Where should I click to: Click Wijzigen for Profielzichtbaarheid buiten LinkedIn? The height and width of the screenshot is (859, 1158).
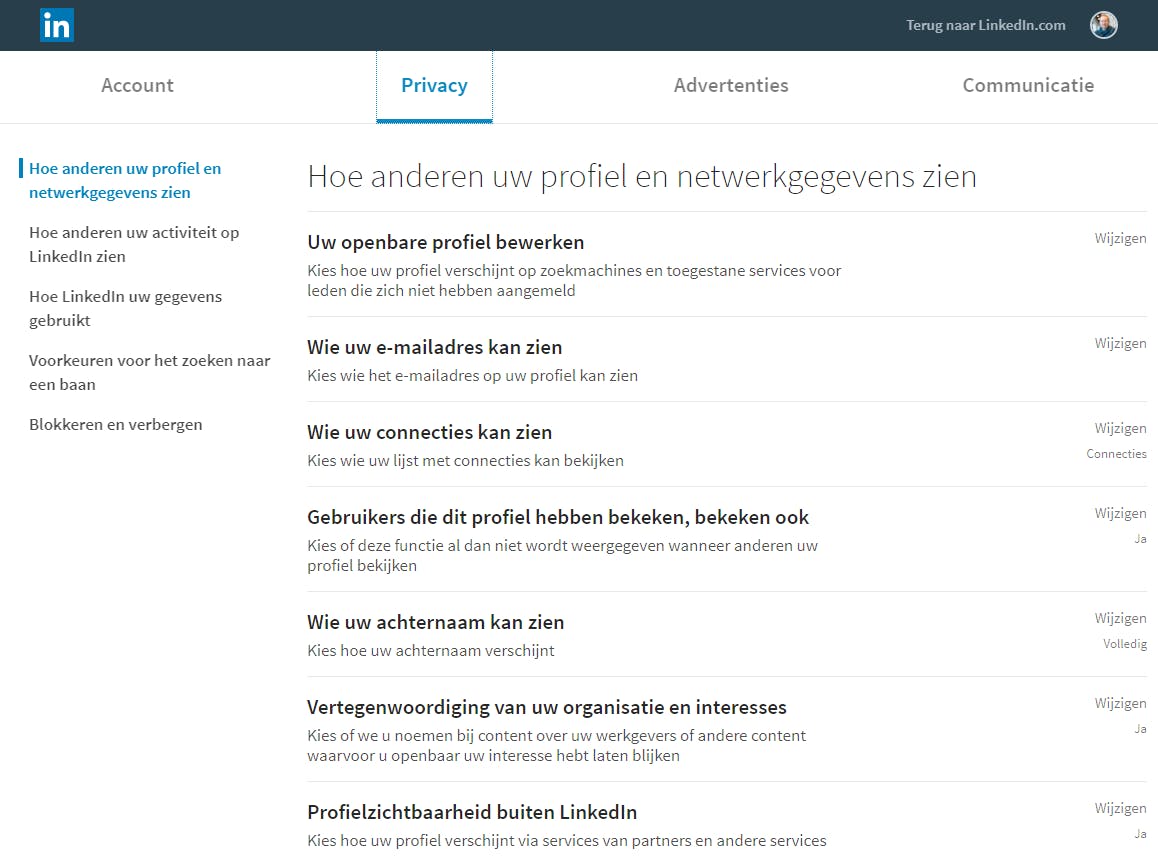point(1120,808)
